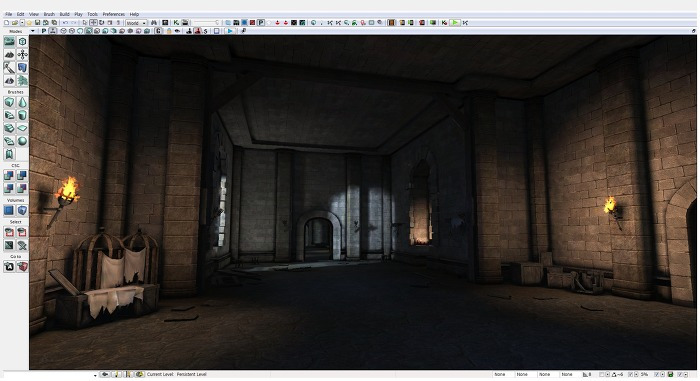Screen dimensions: 700x381
Task: Select the Cube builder brush
Action: [9, 102]
